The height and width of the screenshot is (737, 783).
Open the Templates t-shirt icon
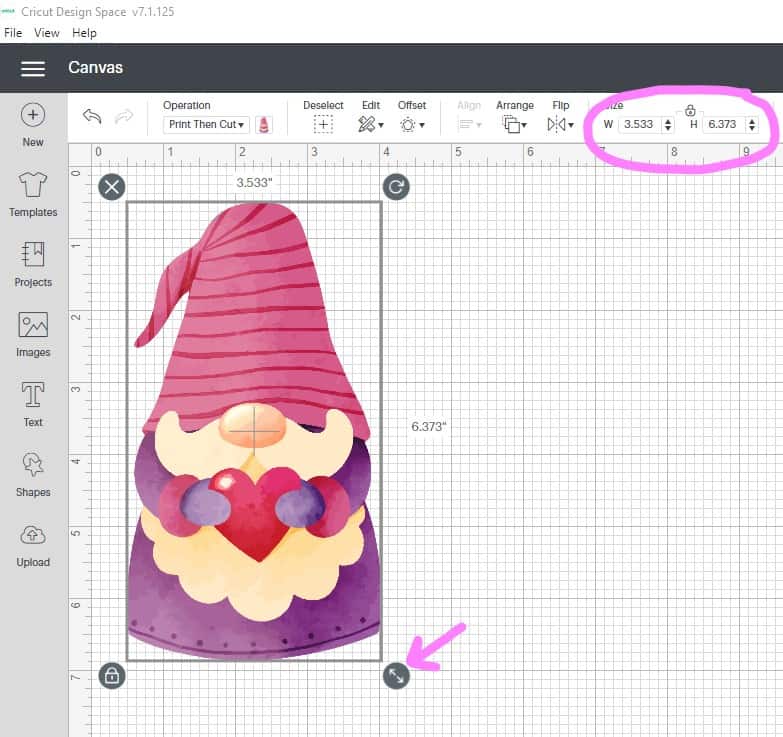click(33, 184)
